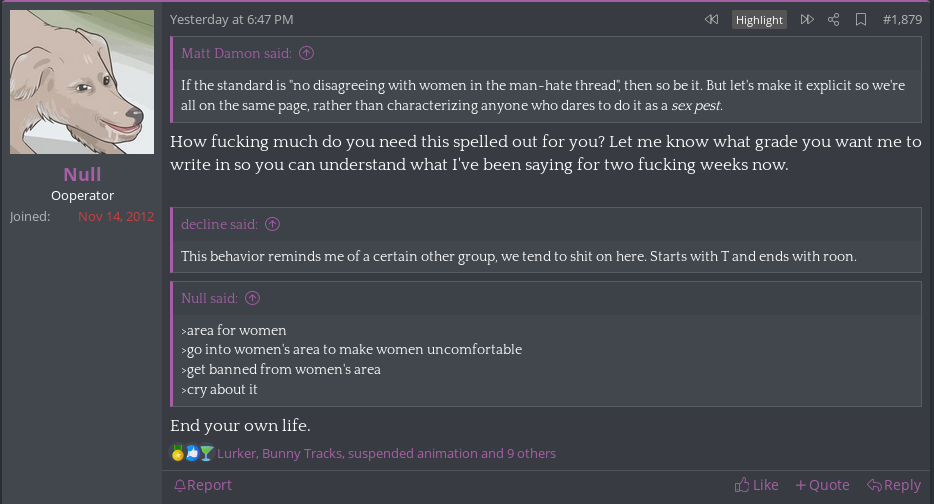The image size is (934, 504).
Task: Jump to previous highlighted post arrow
Action: point(711,19)
